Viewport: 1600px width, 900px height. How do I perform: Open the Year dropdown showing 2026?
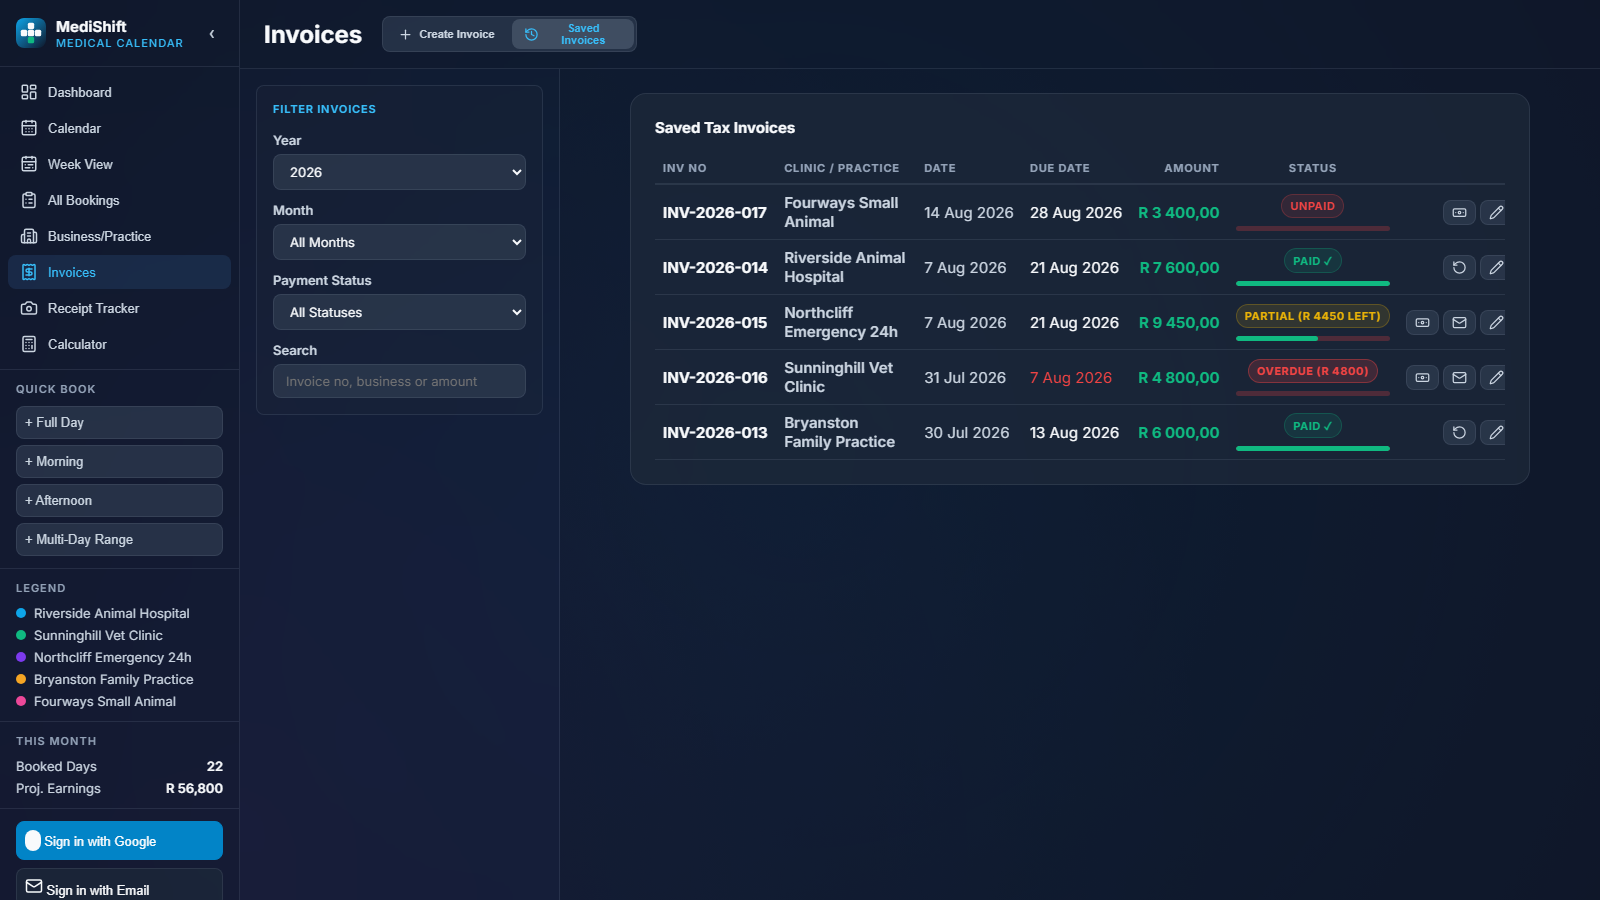(x=399, y=172)
